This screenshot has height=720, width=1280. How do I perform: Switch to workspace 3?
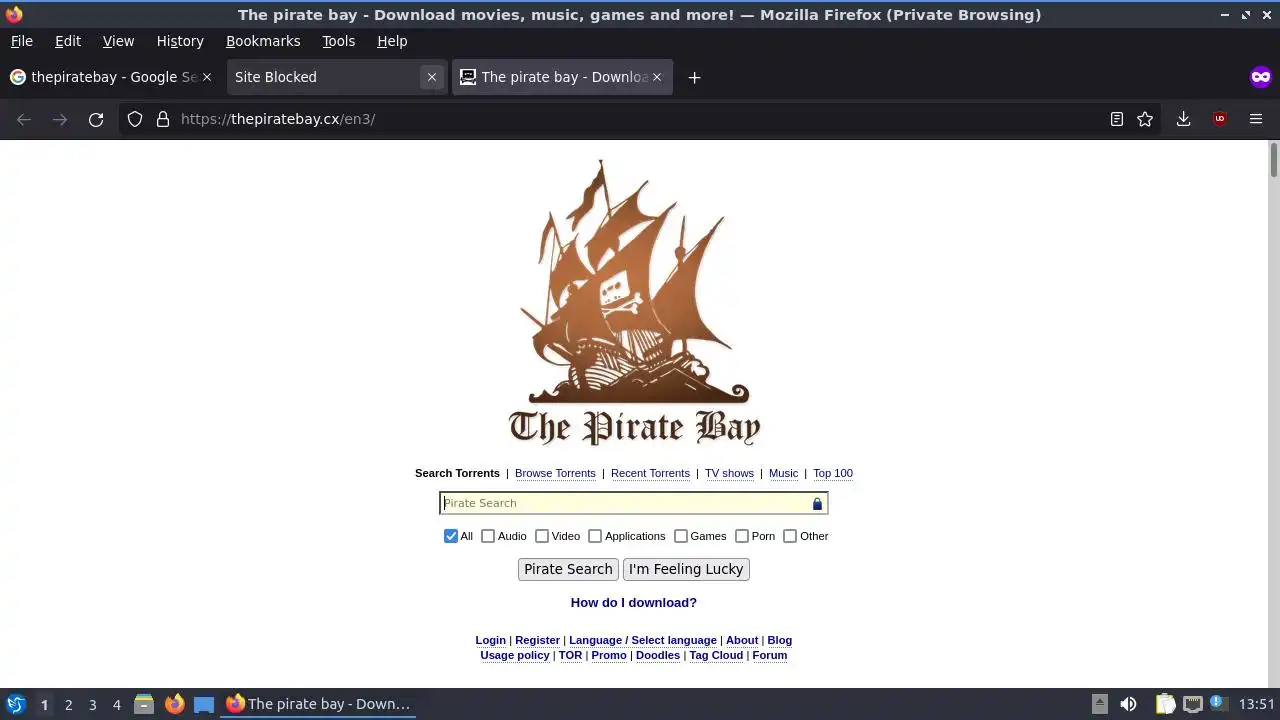tap(92, 705)
